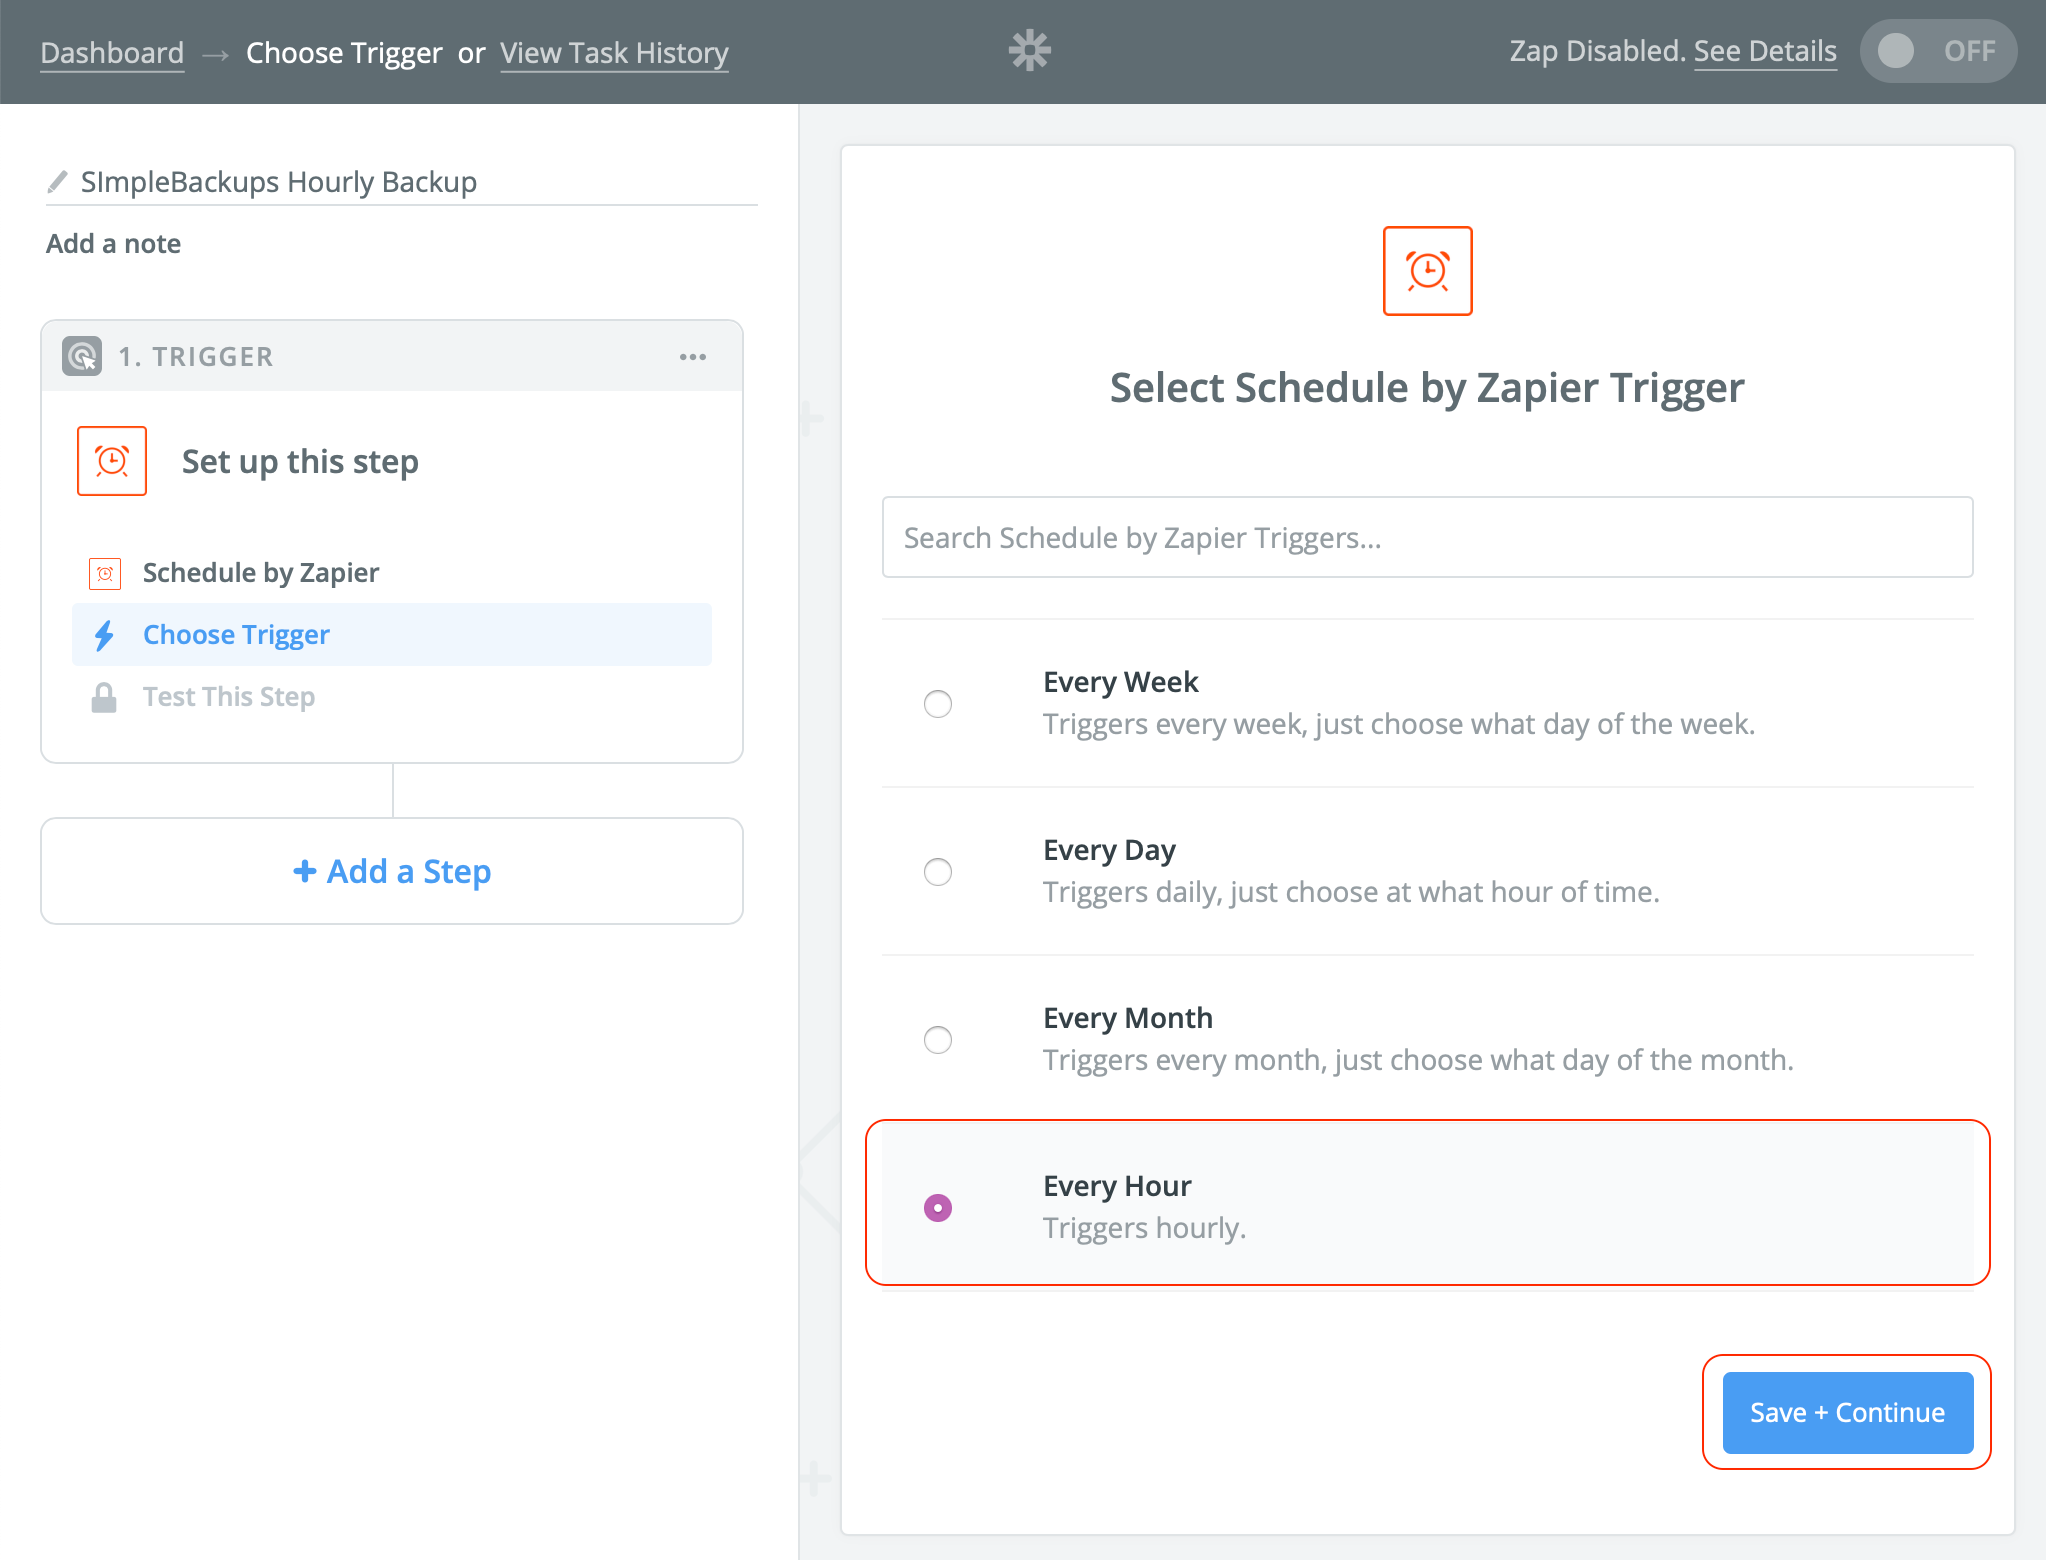Click the large alarm clock icon above Select Schedule
Viewport: 2046px width, 1560px height.
(1427, 271)
